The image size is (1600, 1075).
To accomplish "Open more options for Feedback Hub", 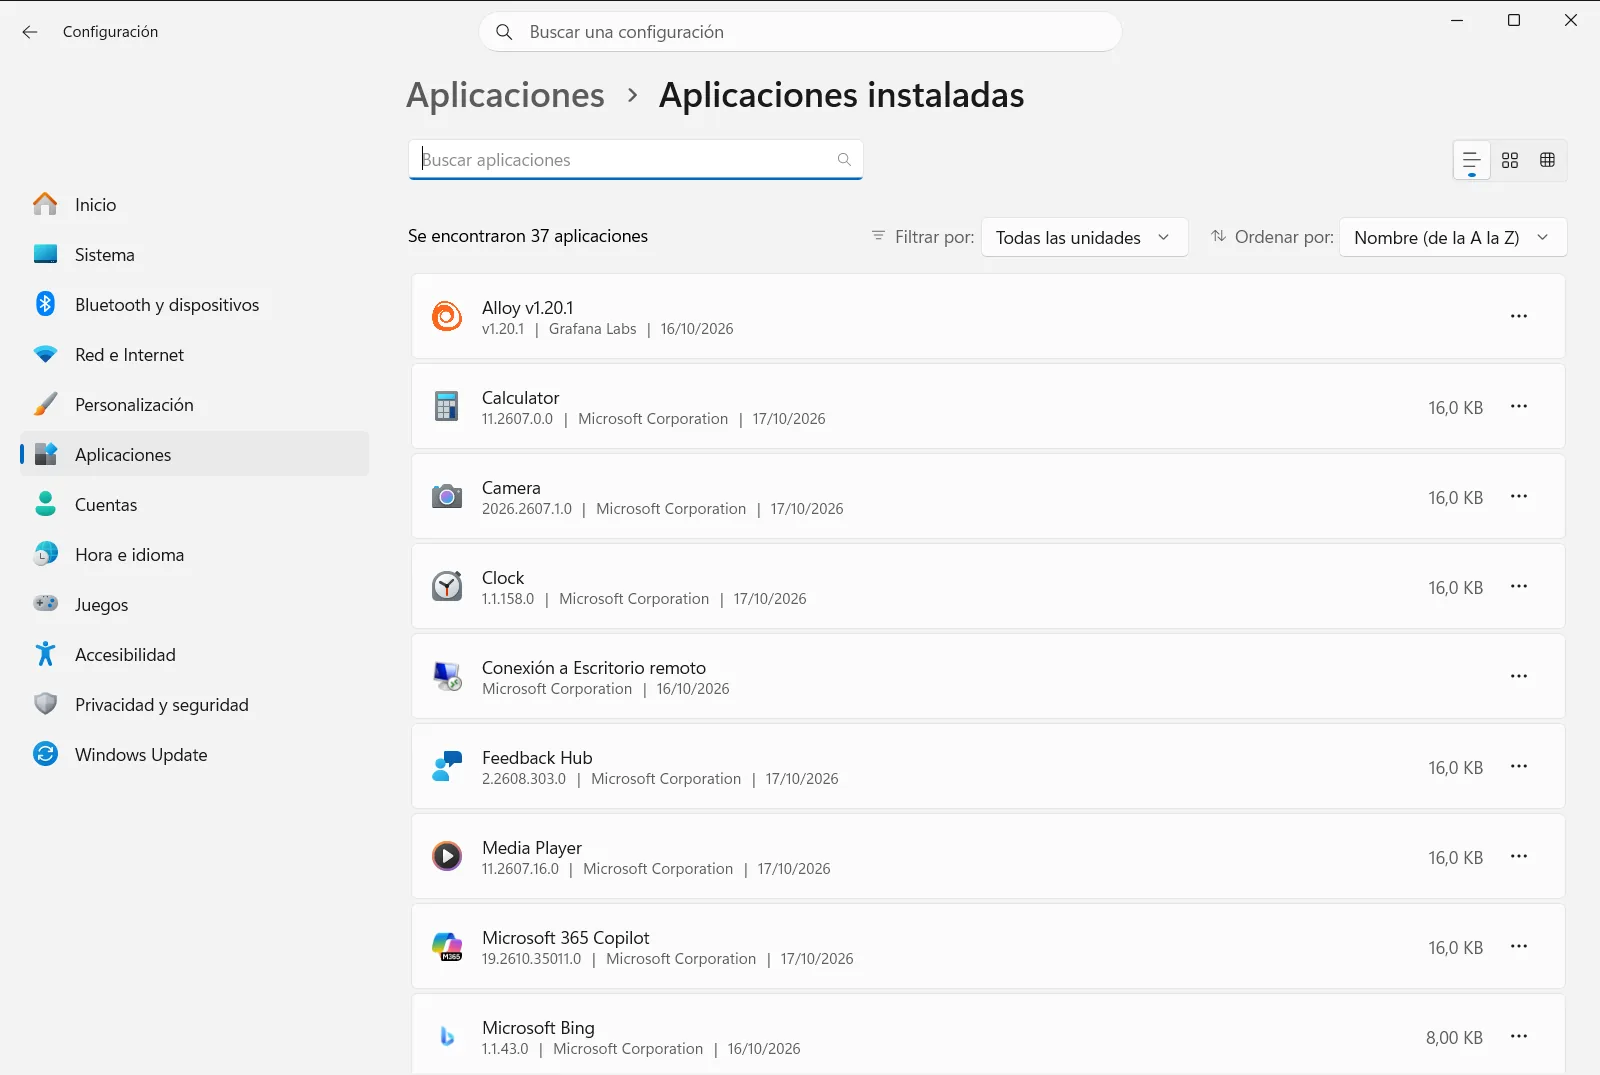I will pos(1519,766).
